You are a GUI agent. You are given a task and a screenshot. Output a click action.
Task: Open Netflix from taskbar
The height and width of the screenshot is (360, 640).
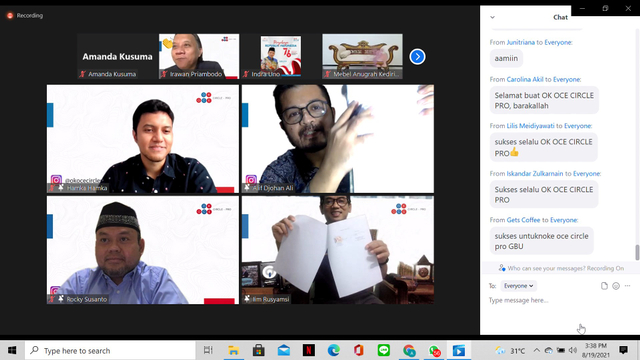coord(309,351)
